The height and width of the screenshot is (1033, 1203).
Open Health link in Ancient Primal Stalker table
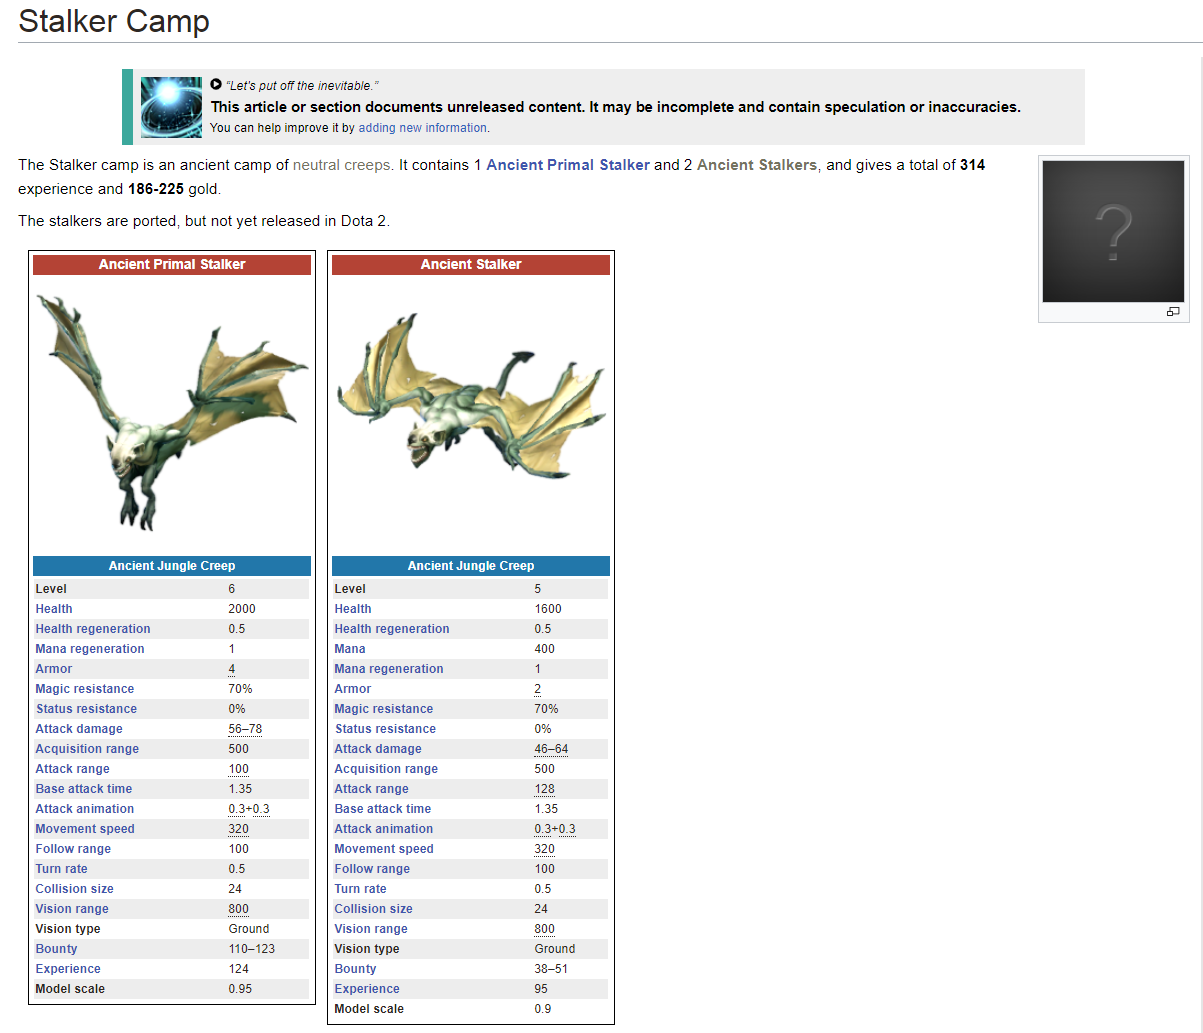click(54, 609)
